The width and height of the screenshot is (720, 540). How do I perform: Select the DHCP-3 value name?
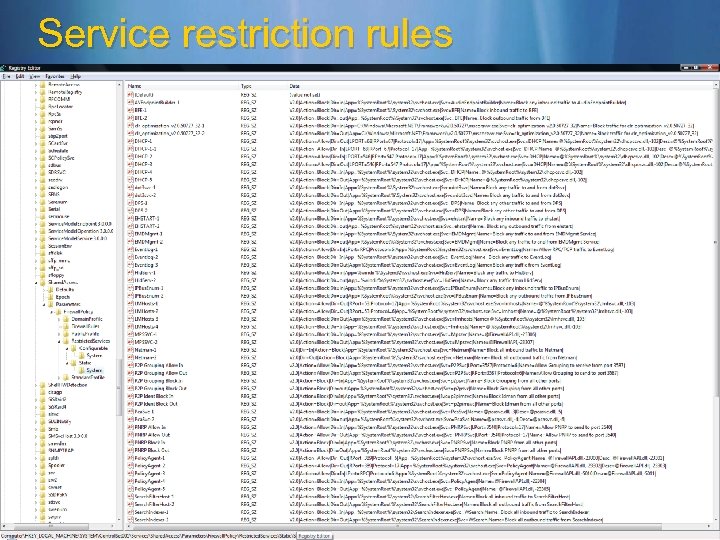(x=143, y=164)
